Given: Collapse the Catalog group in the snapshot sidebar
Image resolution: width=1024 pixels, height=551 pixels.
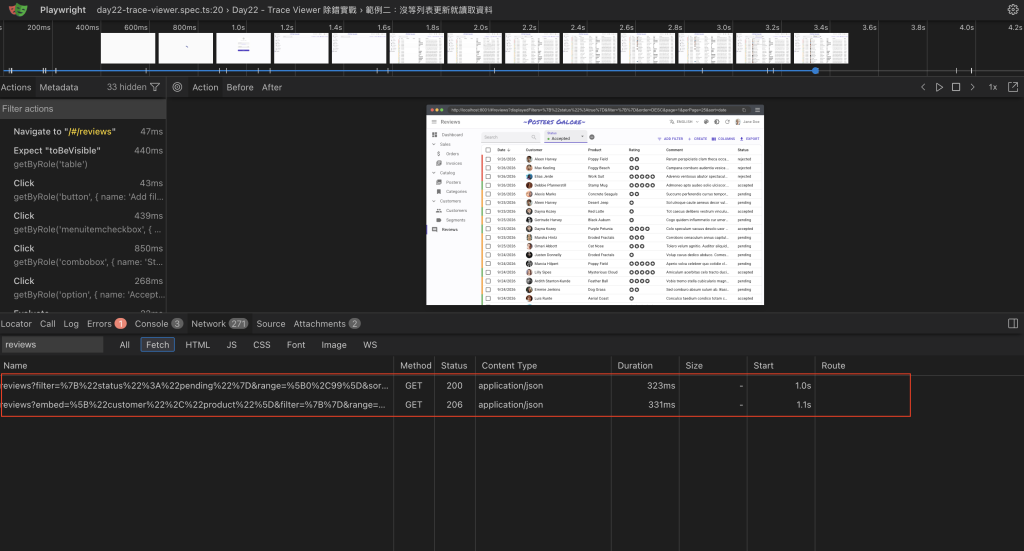Looking at the screenshot, I should [x=434, y=173].
